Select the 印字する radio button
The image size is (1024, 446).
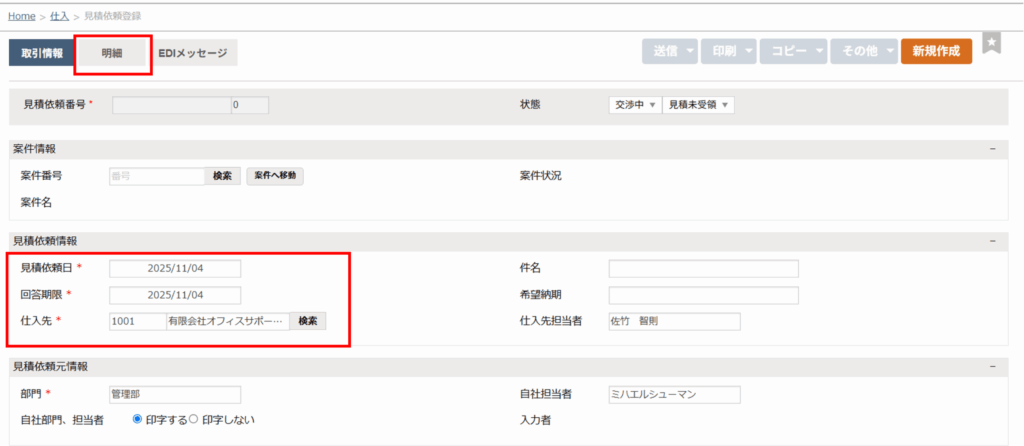click(138, 419)
